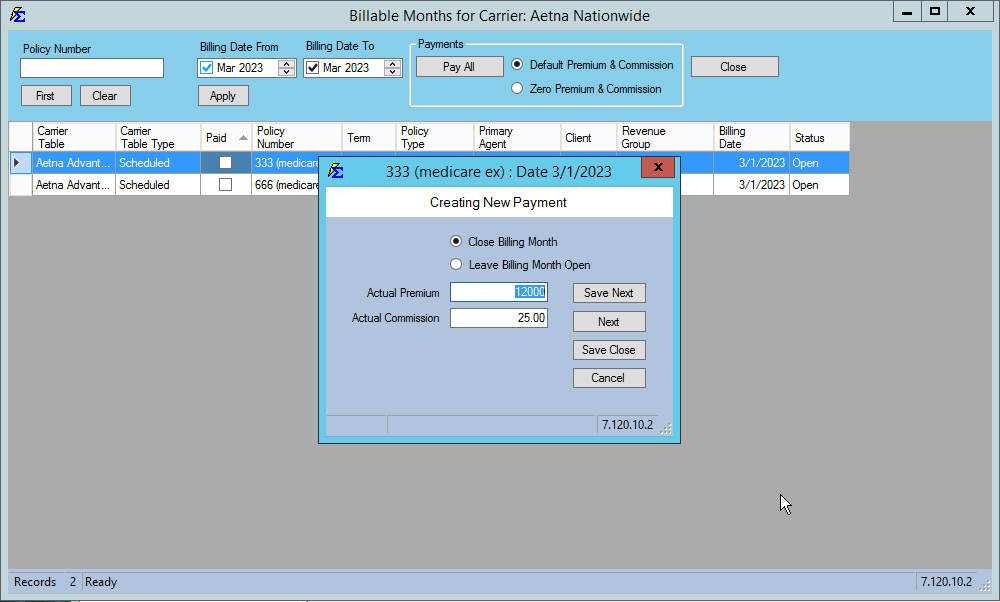Select Zero Premium & Commission option

coord(517,89)
